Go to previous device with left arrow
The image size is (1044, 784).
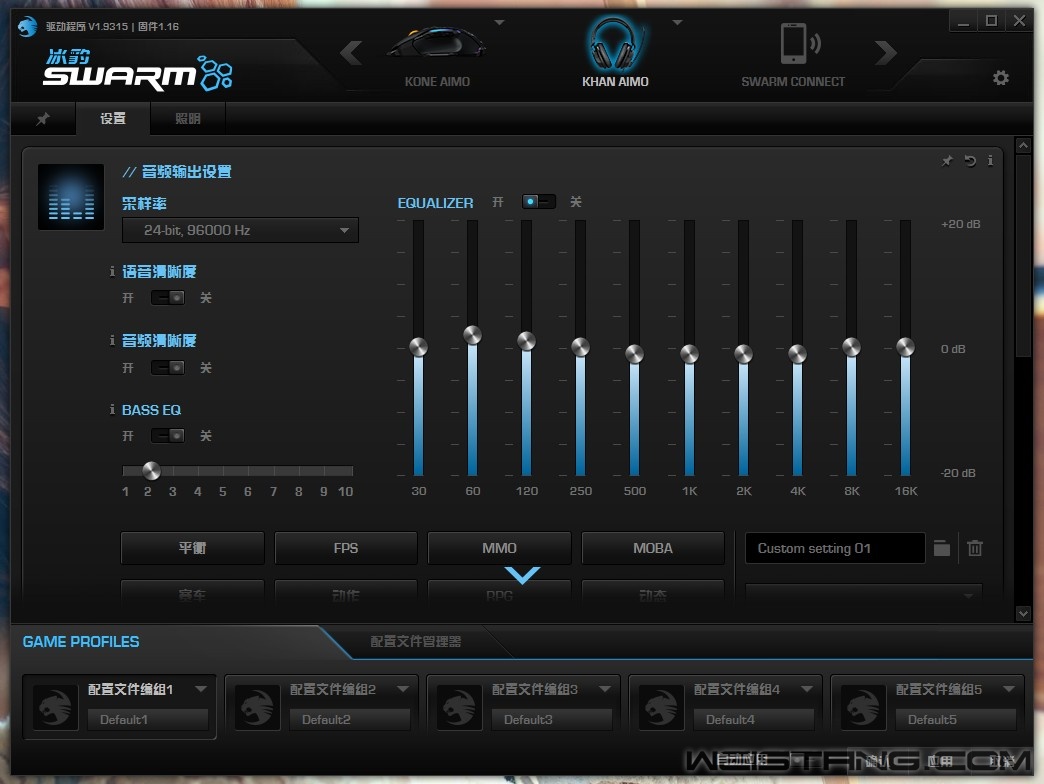click(351, 53)
